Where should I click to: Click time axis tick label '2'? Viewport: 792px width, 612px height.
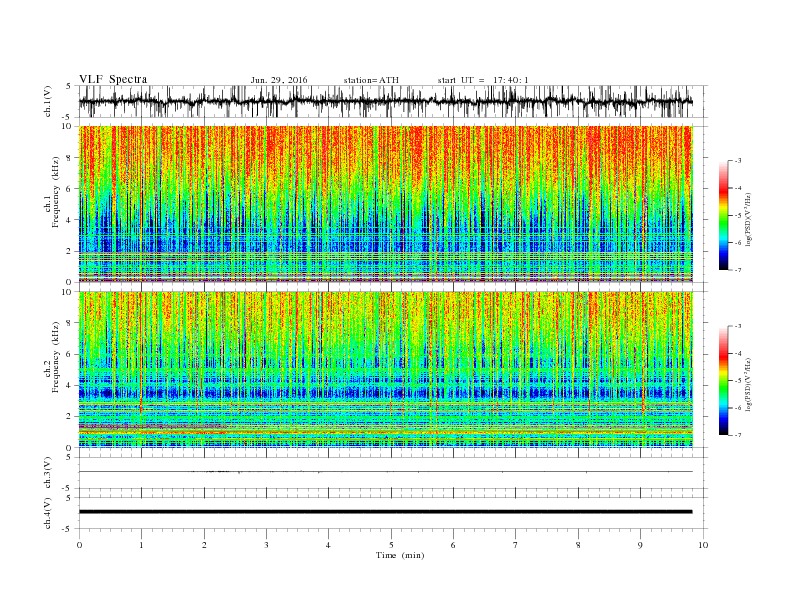[x=204, y=545]
